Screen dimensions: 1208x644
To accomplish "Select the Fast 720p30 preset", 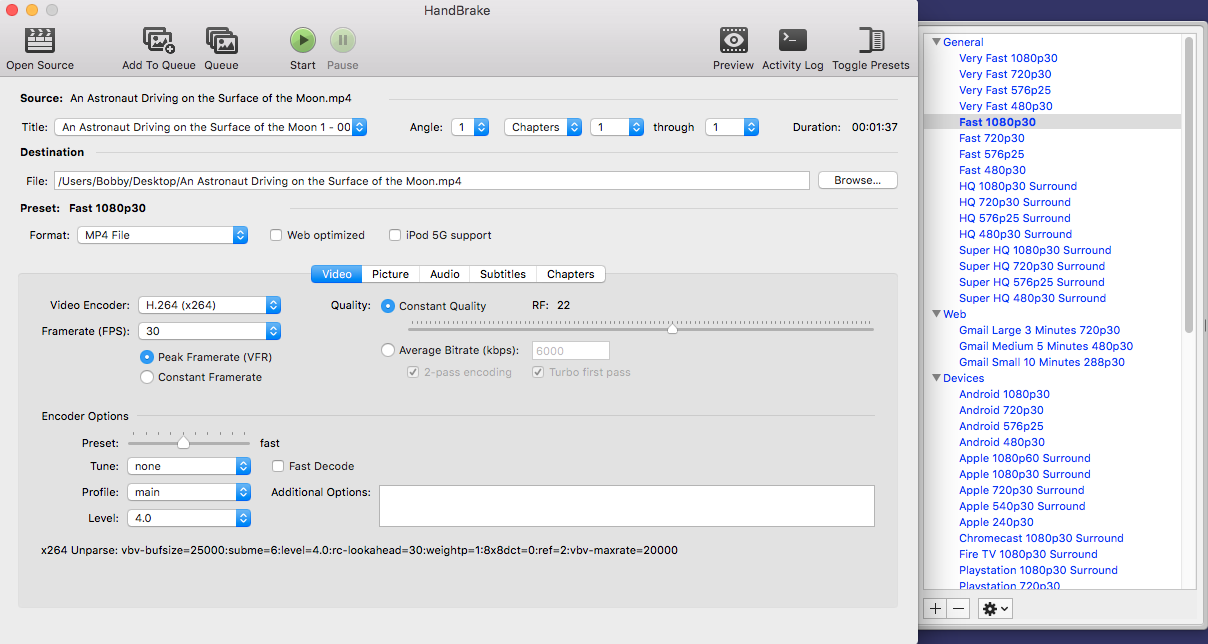I will [992, 138].
